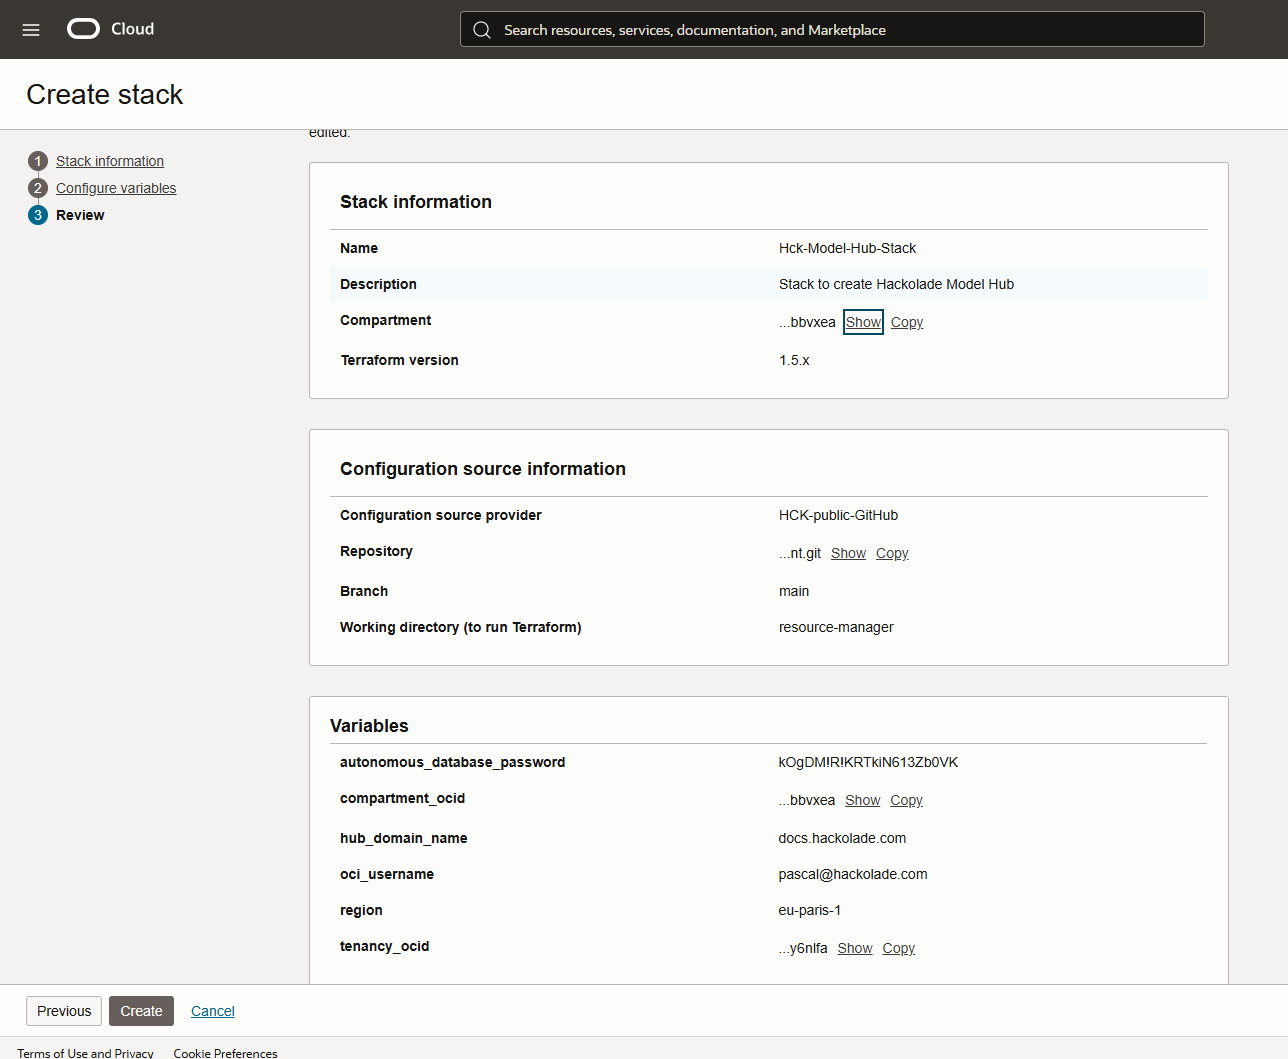Go to step 2 Configure variables
The image size is (1288, 1059).
coord(116,188)
